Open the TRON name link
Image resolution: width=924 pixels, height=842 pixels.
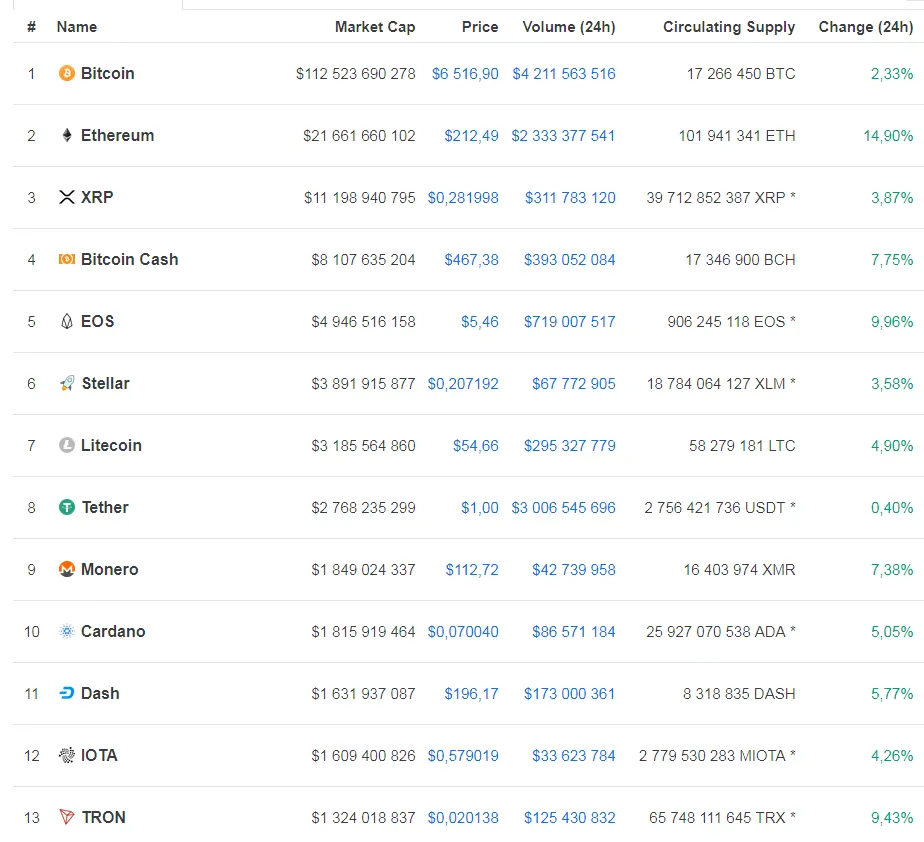[104, 817]
